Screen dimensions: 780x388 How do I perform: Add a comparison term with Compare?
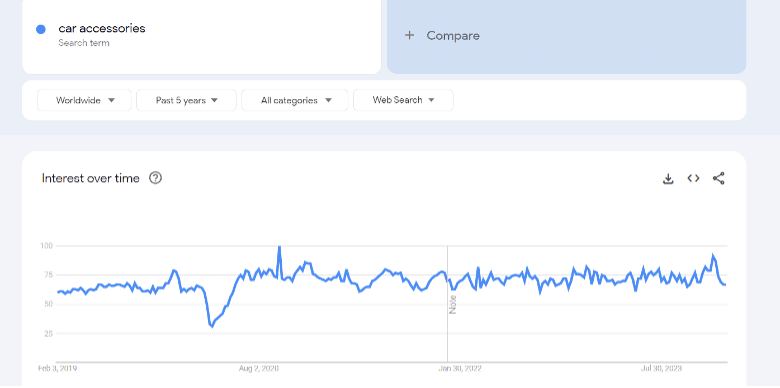pos(567,35)
